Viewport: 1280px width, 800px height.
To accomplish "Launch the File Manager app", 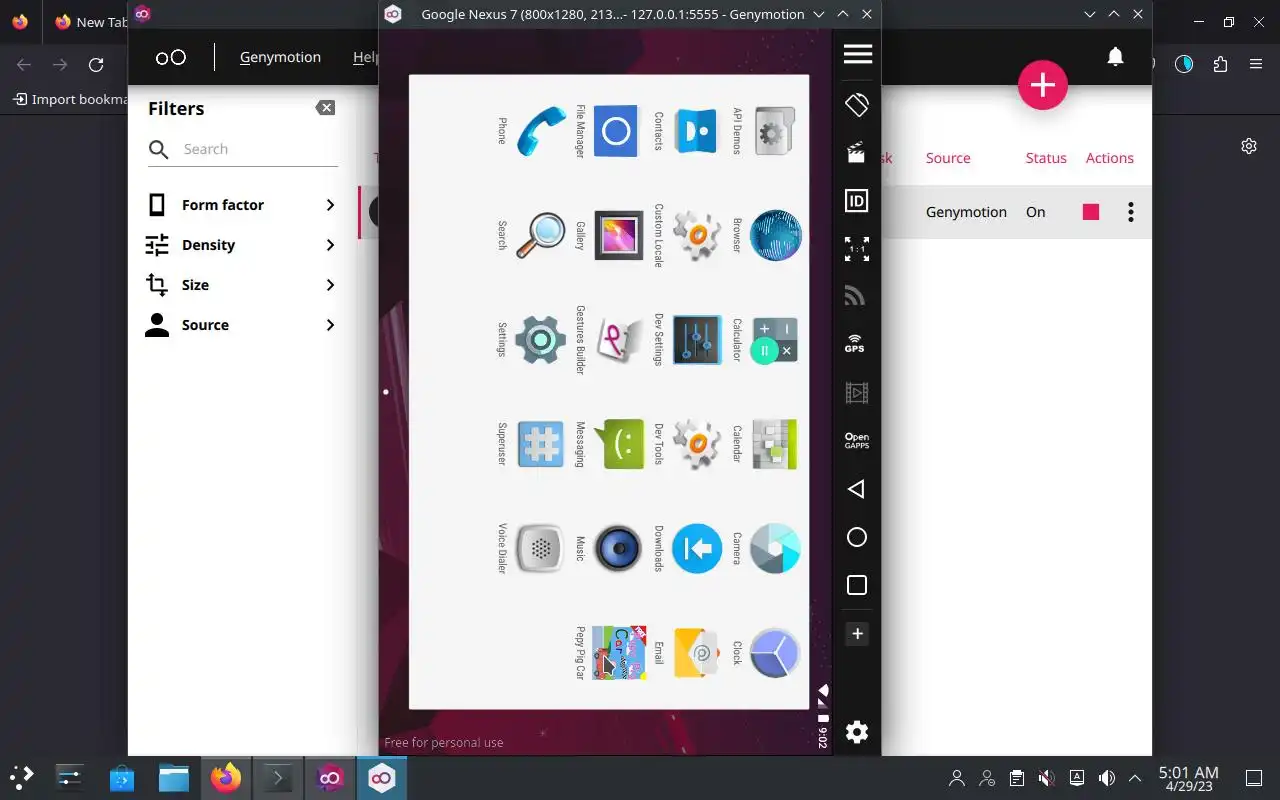I will 616,131.
